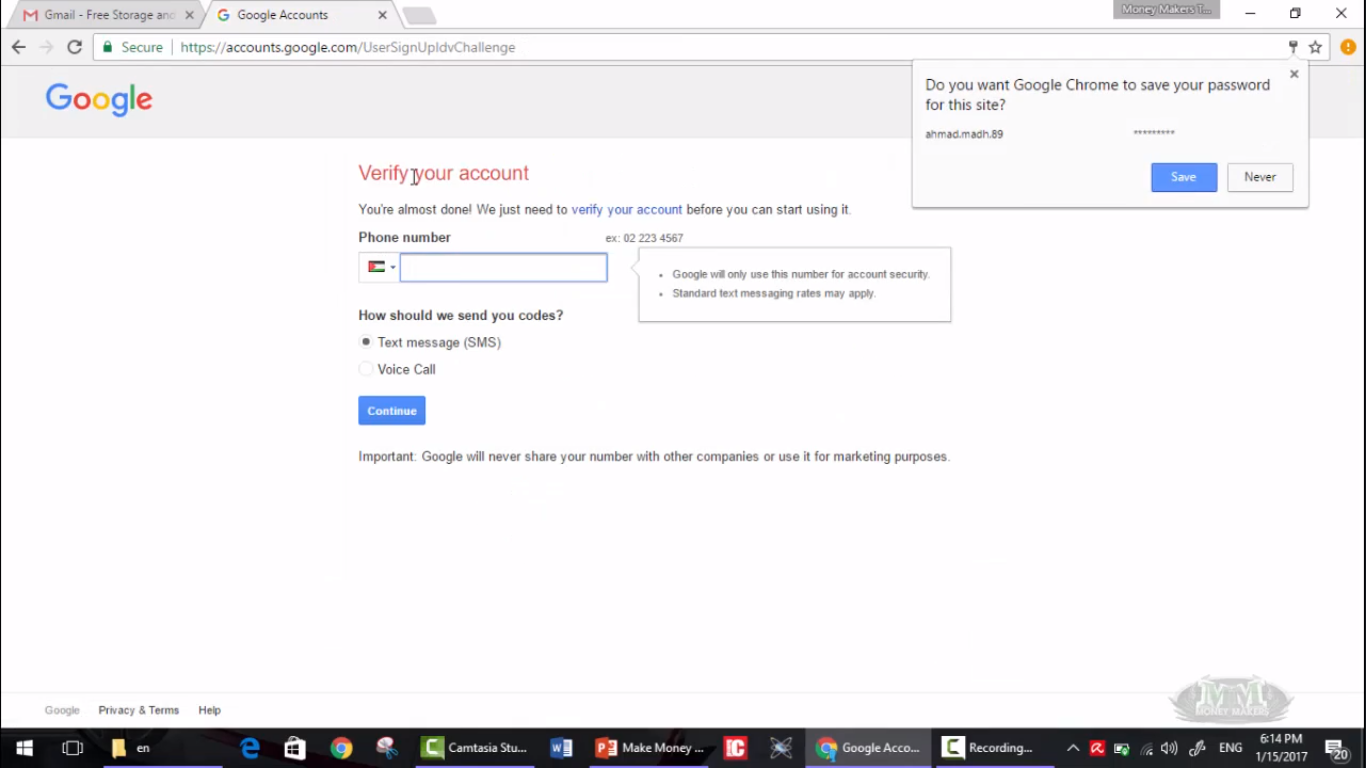Click the blue Continue button
Viewport: 1366px width, 768px height.
392,411
